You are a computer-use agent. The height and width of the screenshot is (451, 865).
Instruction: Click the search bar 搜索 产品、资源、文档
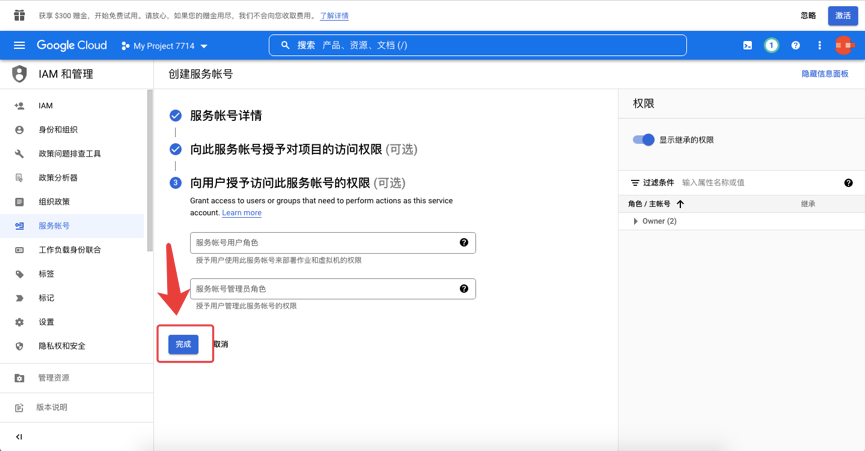tap(477, 45)
